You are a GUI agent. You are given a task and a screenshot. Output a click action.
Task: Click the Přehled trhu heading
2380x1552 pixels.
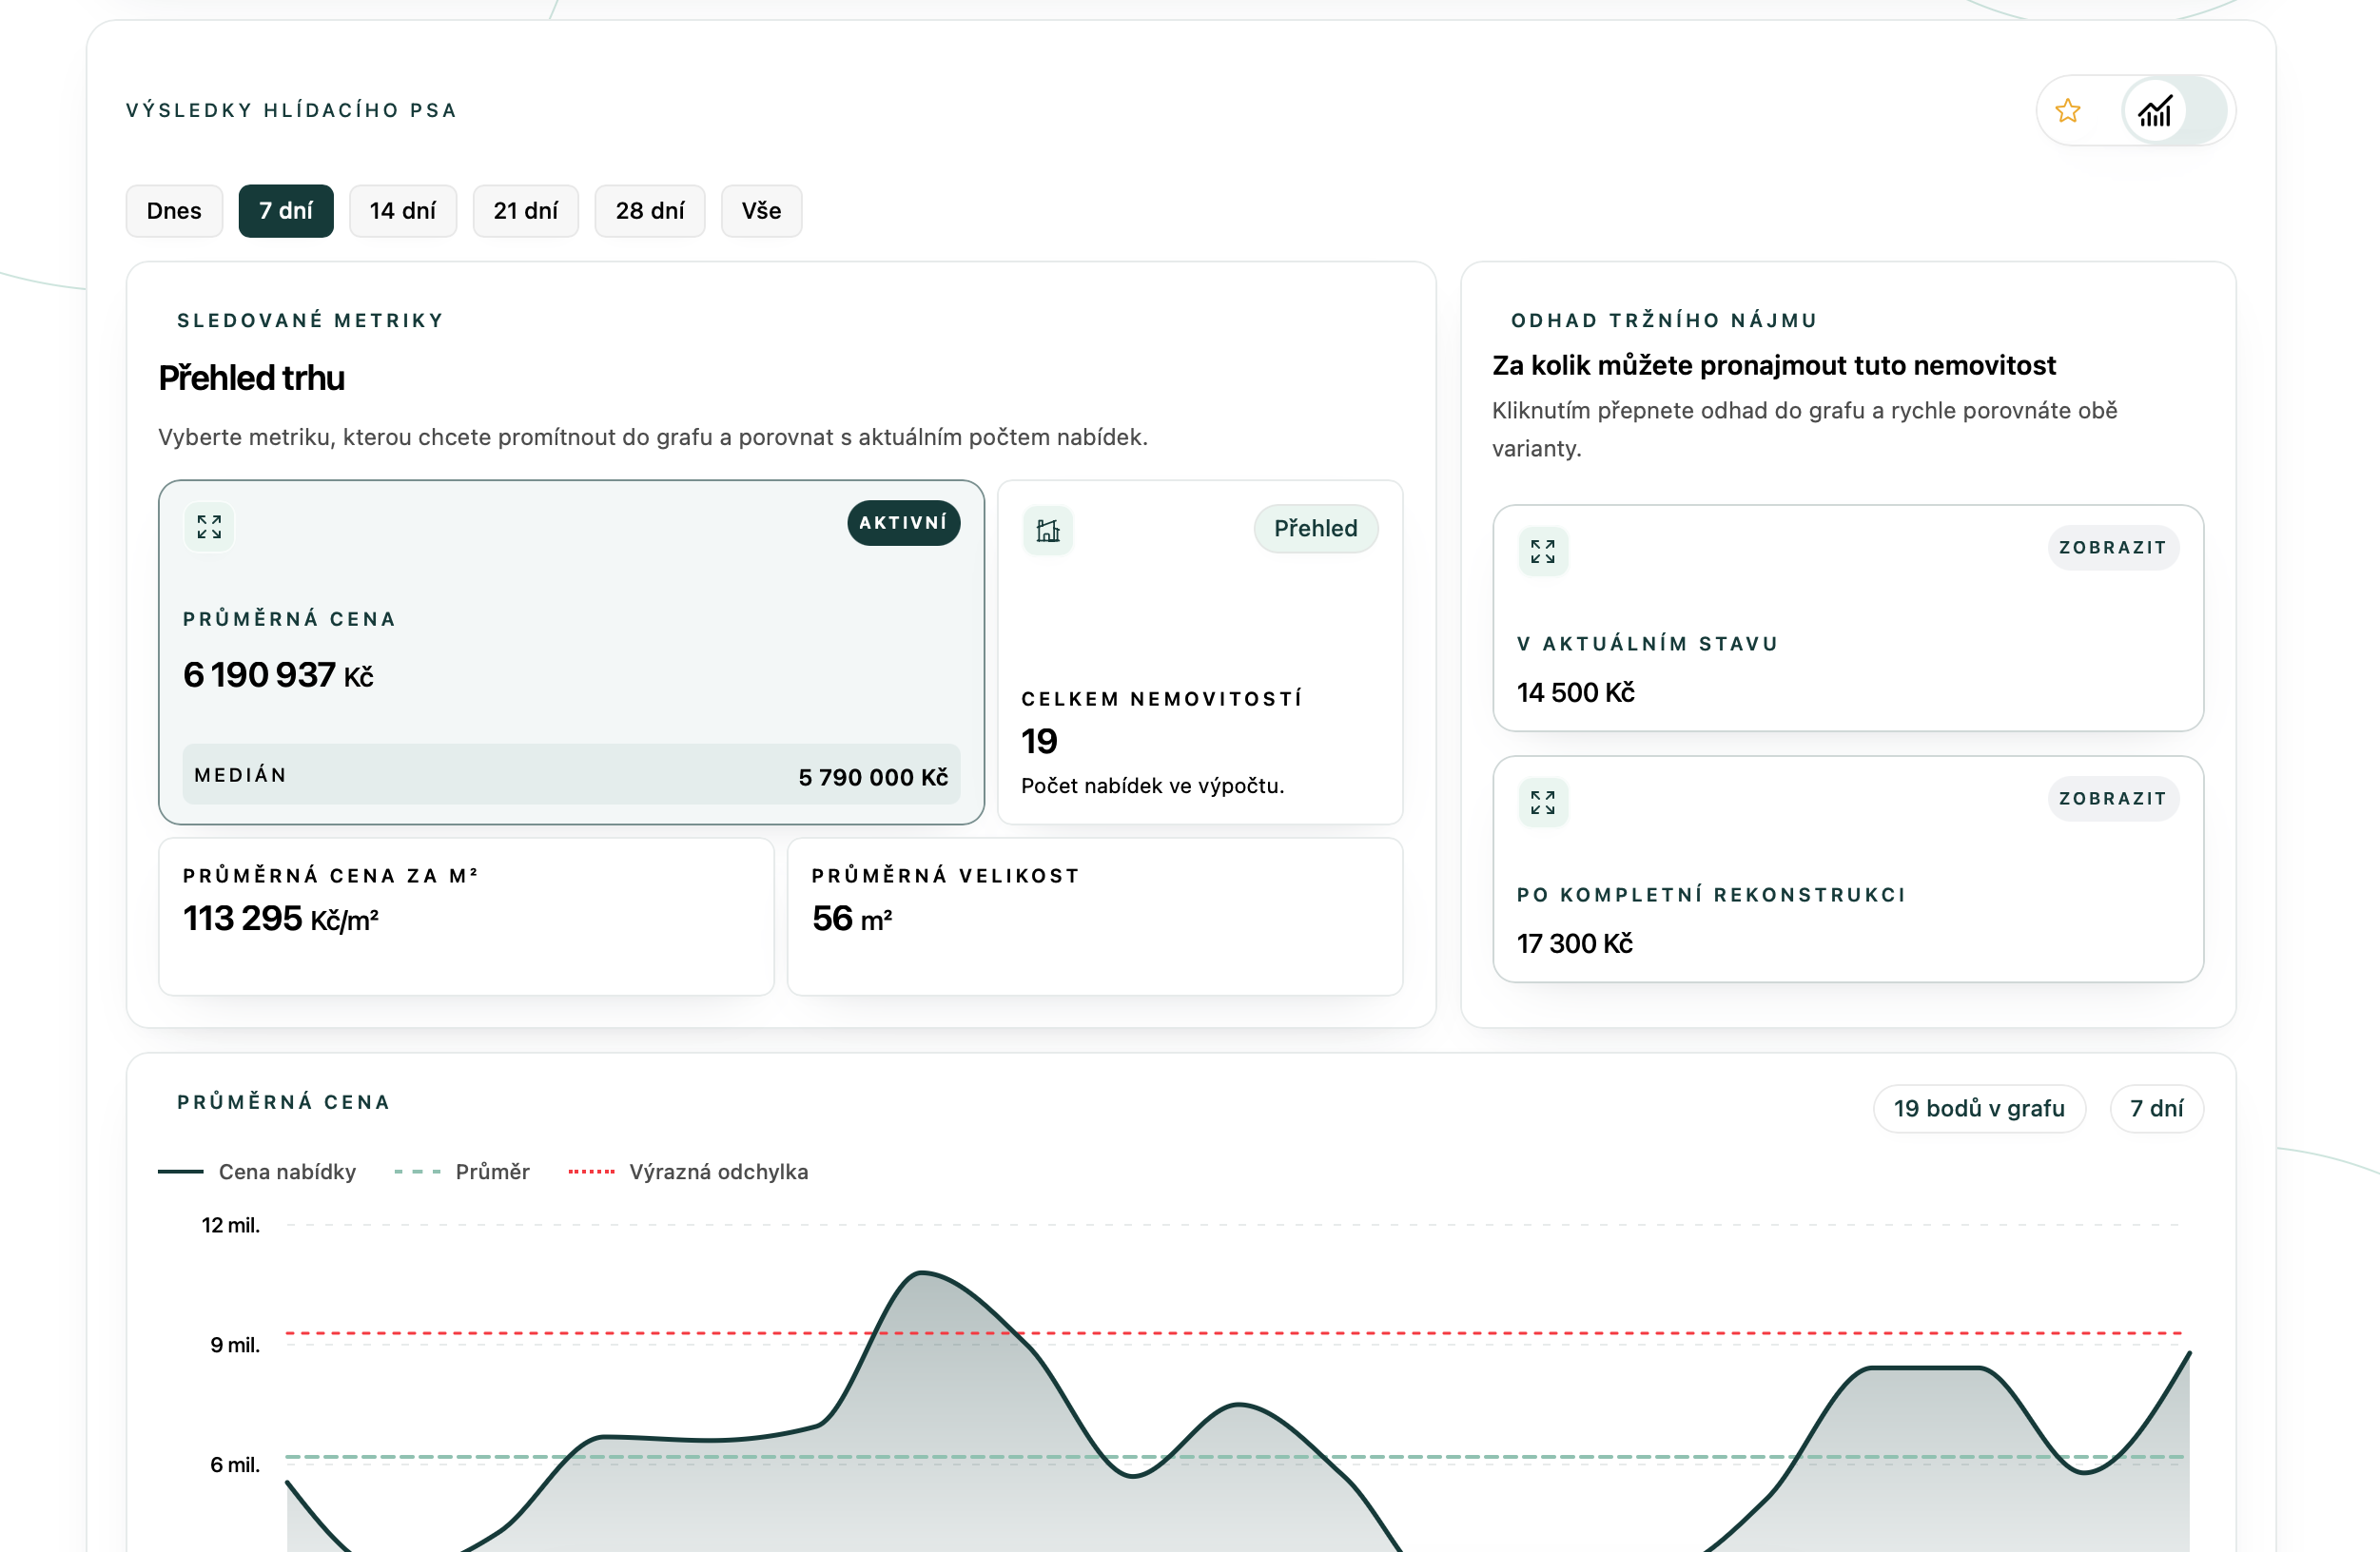[x=252, y=378]
